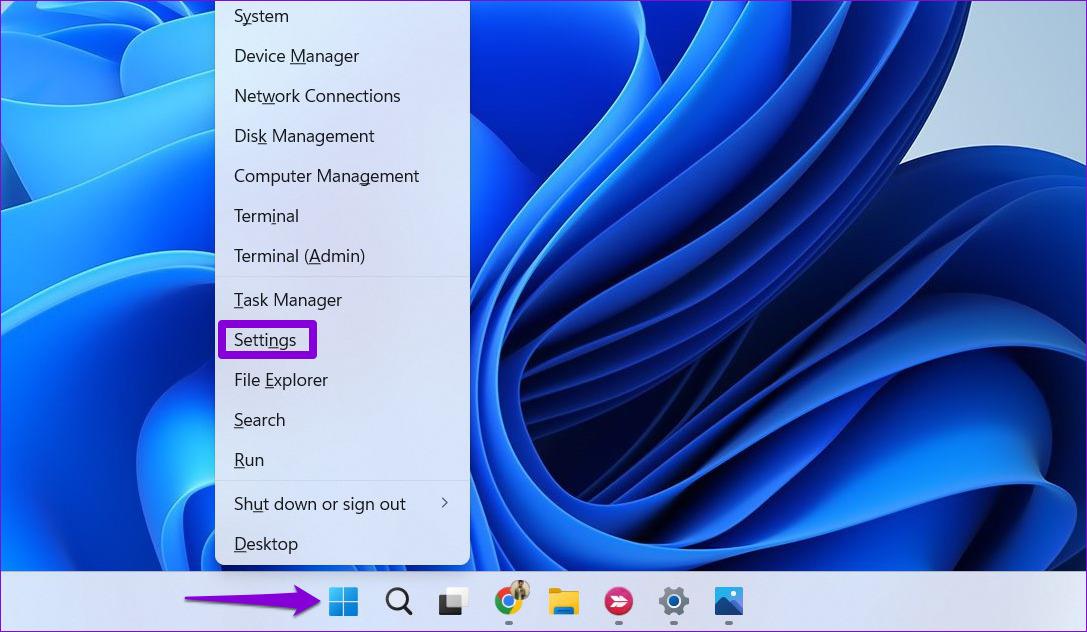Open Terminal from the menu

coord(266,216)
